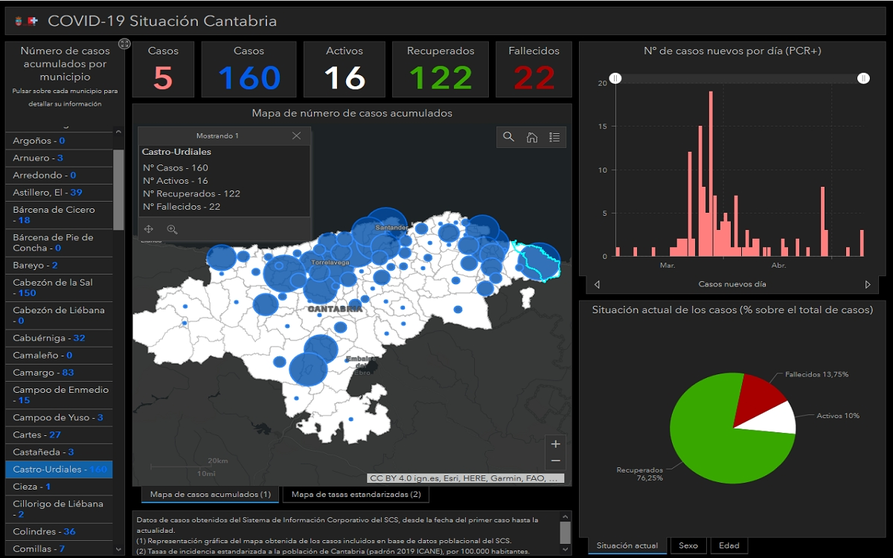Click the CC BY 4.0 map attribution
Image resolution: width=893 pixels, height=558 pixels.
466,478
